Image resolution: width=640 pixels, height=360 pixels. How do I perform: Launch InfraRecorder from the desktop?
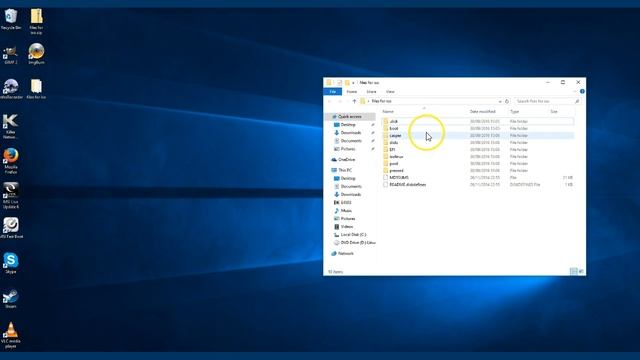(x=11, y=89)
